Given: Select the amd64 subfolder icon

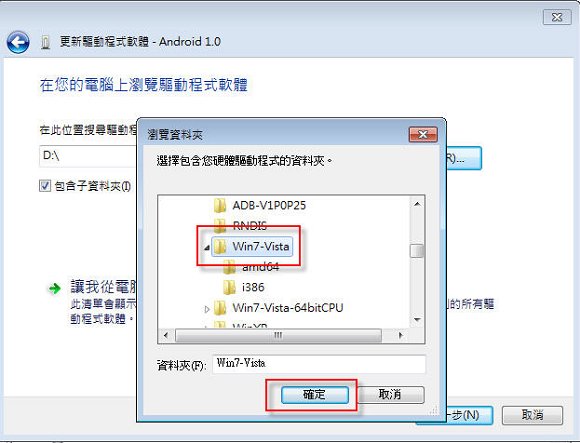Looking at the screenshot, I should [229, 267].
